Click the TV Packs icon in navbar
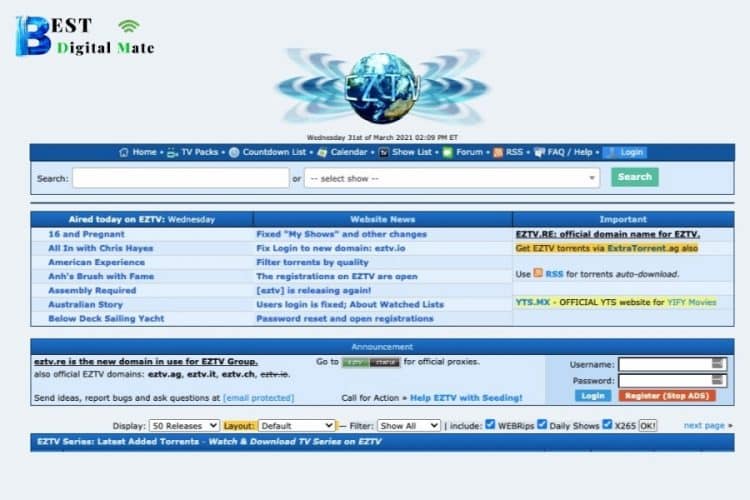Image resolution: width=750 pixels, height=500 pixels. [172, 153]
